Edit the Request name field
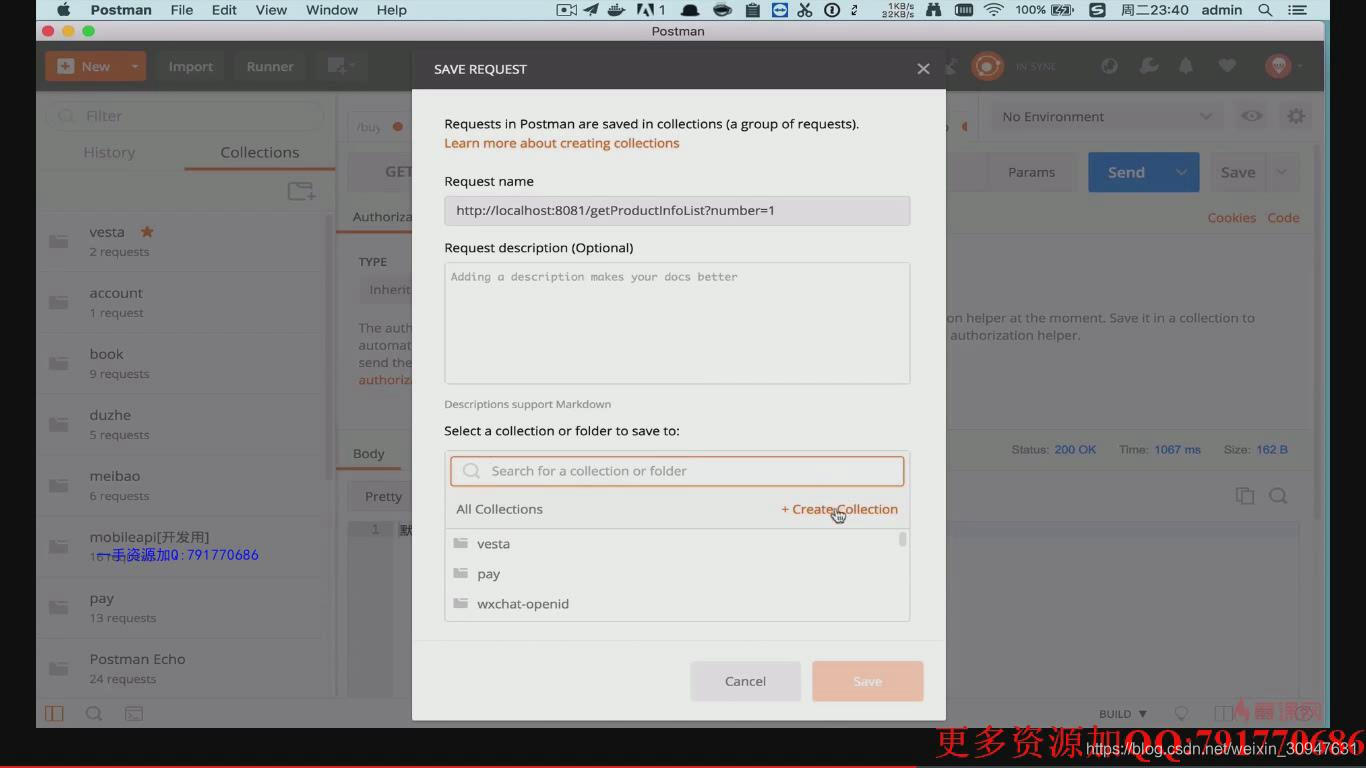Image resolution: width=1366 pixels, height=768 pixels. 677,210
